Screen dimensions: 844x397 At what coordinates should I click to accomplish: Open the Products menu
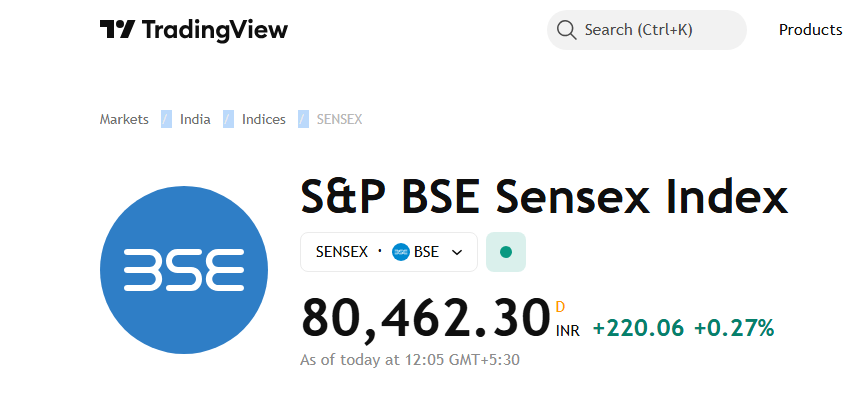pos(811,30)
